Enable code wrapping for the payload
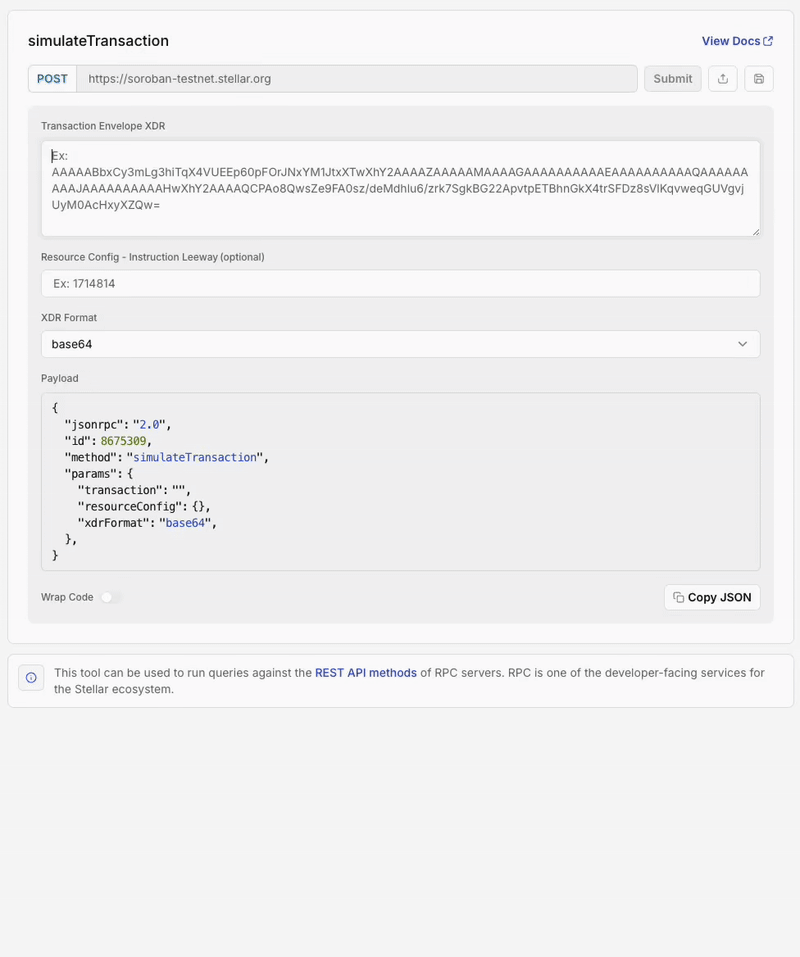800x957 pixels. (x=110, y=597)
